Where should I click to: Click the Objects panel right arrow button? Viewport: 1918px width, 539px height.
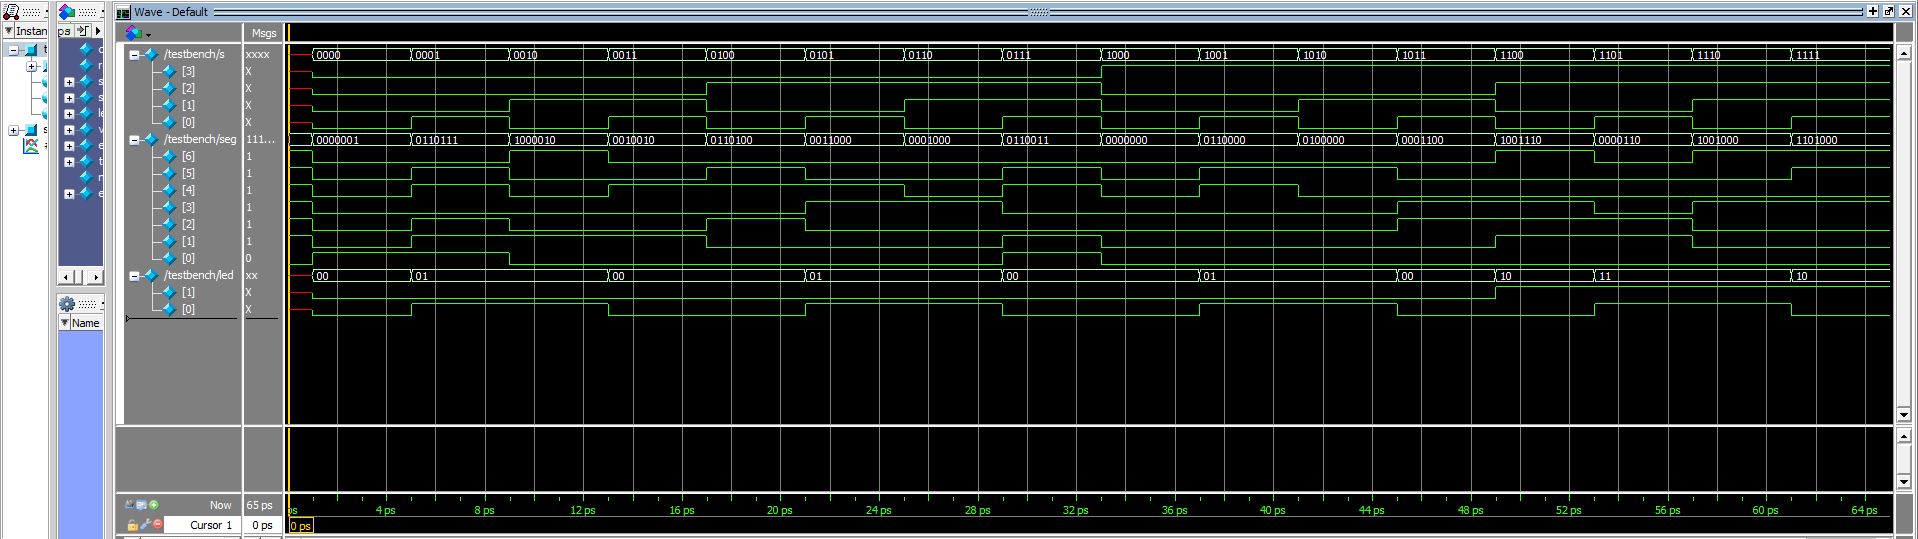coord(98,31)
